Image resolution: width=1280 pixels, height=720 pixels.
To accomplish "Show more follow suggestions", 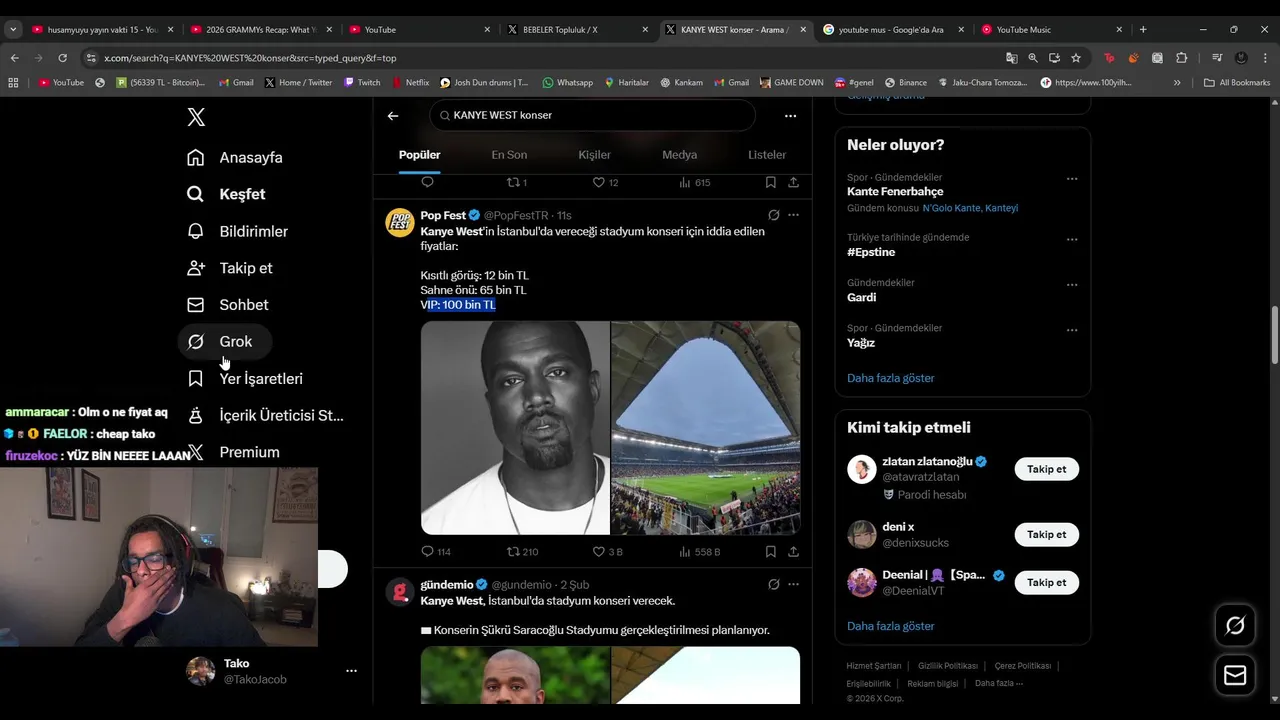I will pos(890,626).
